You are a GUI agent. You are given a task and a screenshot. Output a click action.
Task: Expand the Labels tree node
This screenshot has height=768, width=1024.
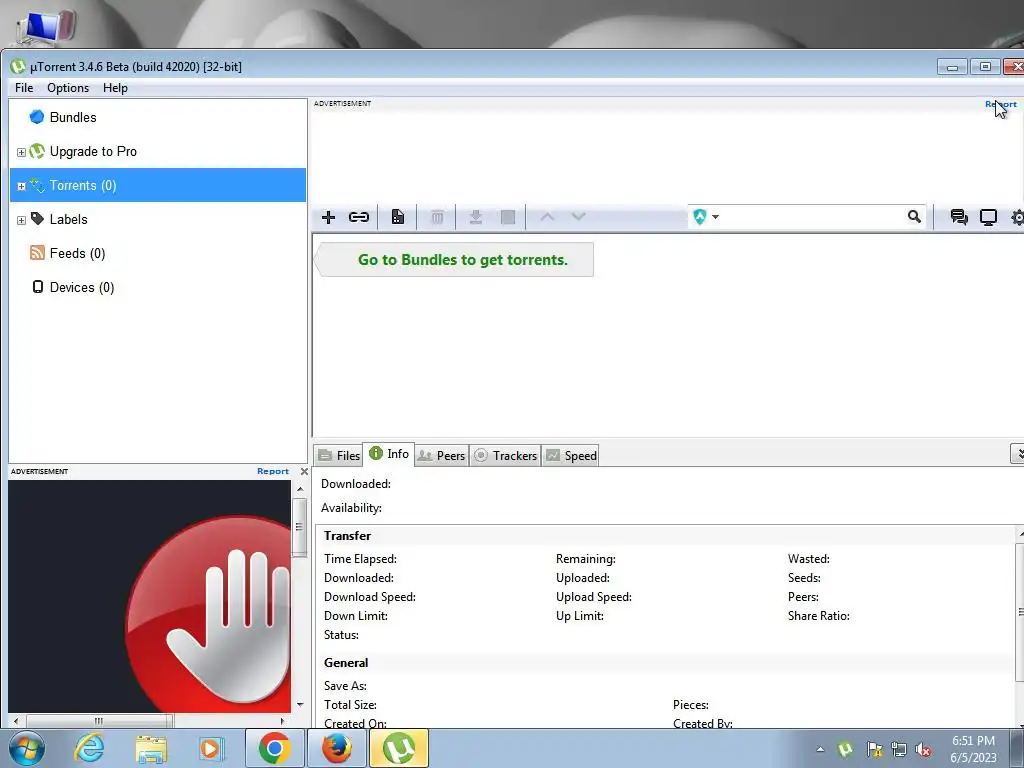coord(21,220)
